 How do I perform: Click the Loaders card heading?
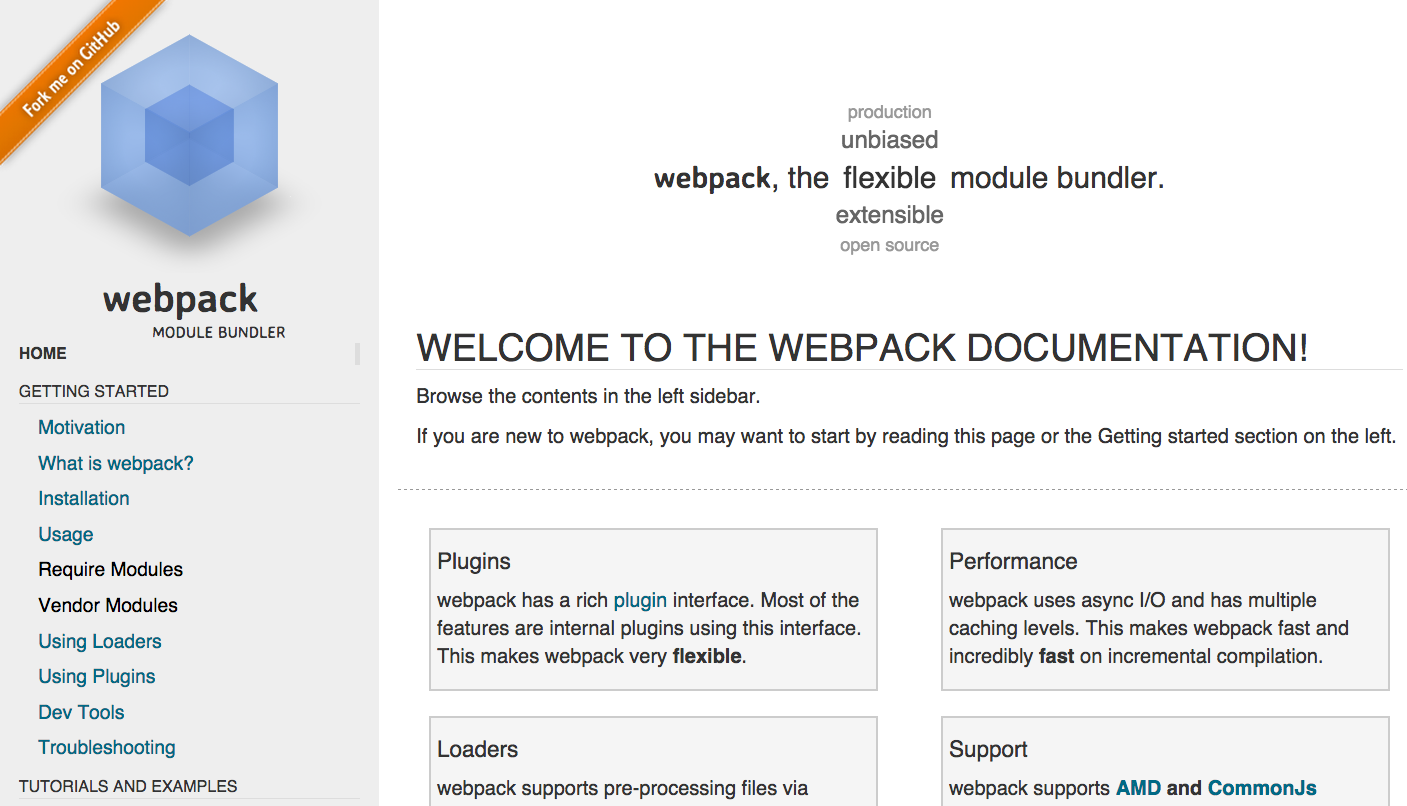coord(478,749)
